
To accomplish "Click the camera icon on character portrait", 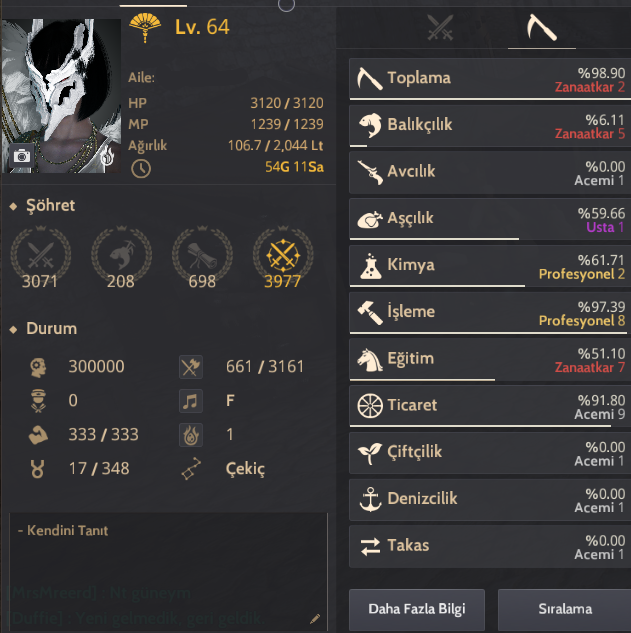I will (x=22, y=156).
